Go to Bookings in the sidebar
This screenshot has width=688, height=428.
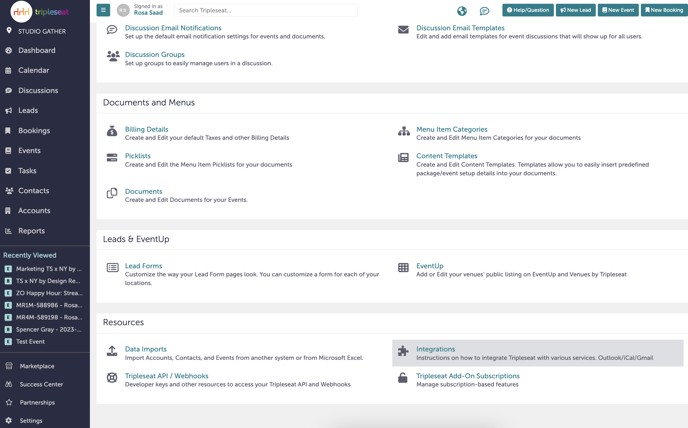pos(34,130)
